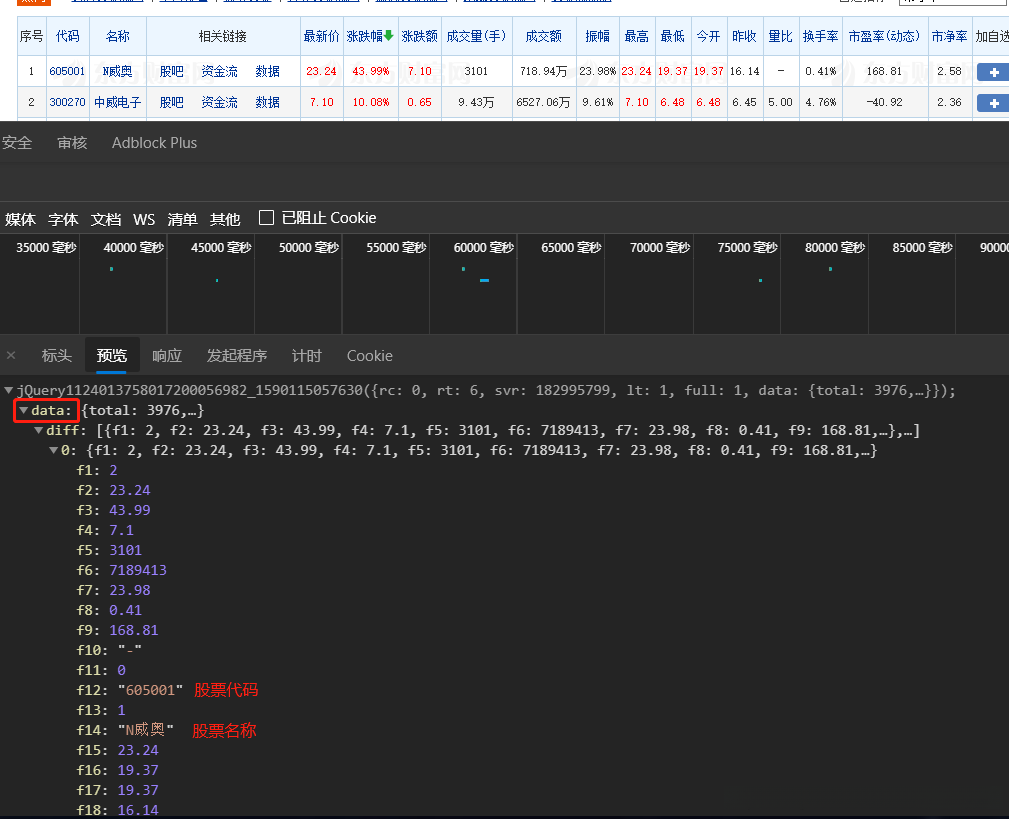Collapse the jQuery root response node

click(x=8, y=390)
